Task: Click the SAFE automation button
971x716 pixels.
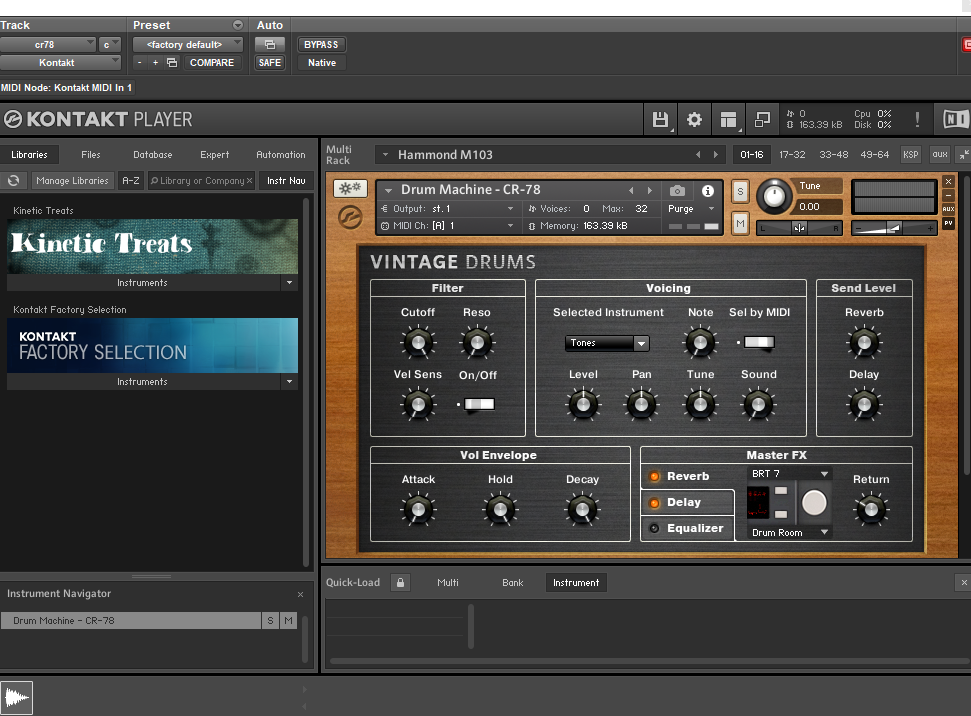Action: (270, 63)
